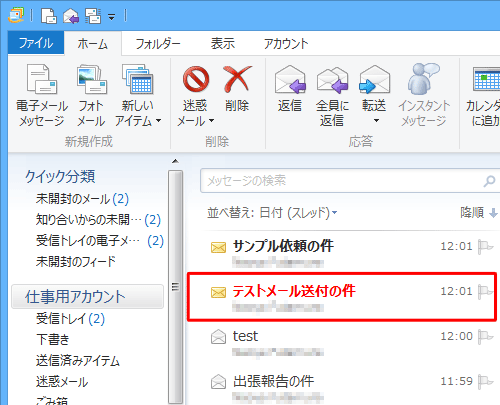Click the opened envelope icon of test message

[218, 337]
